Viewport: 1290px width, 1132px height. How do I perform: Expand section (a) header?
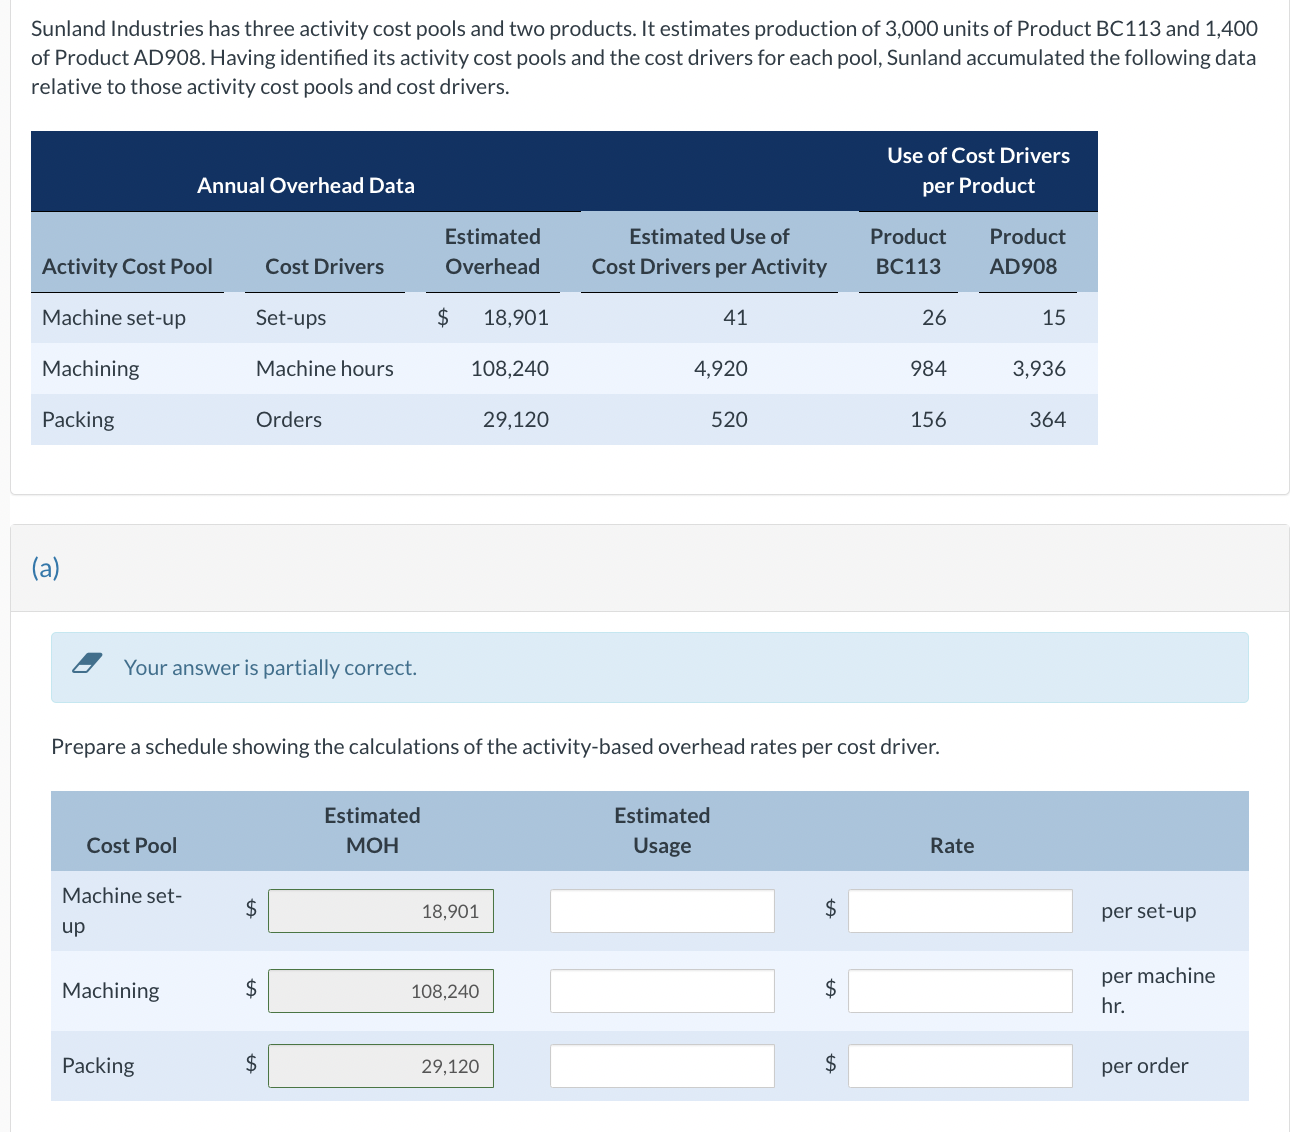[44, 568]
